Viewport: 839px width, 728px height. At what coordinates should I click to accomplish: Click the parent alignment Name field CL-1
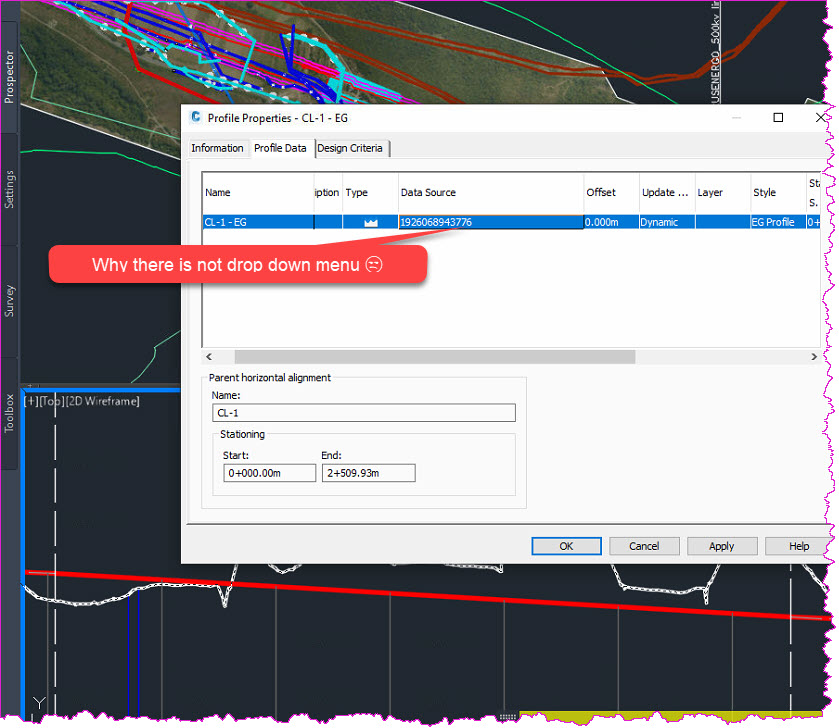click(364, 413)
